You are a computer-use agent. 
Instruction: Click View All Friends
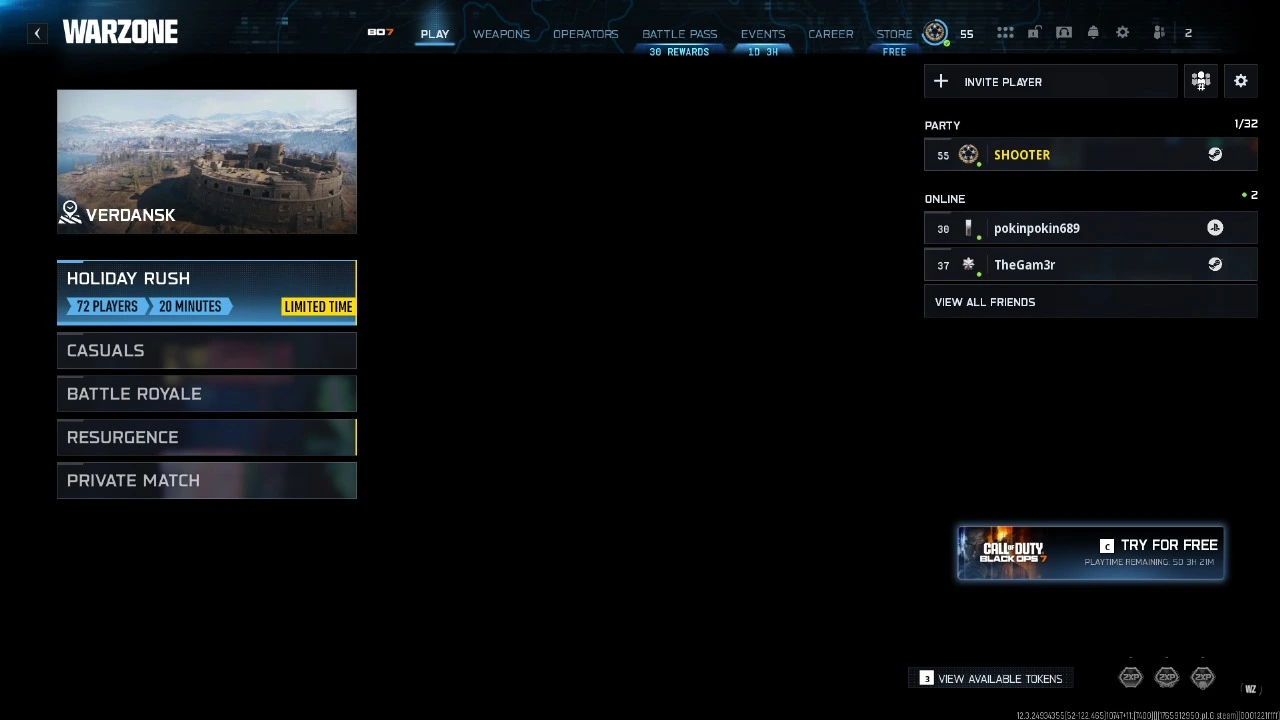[985, 302]
